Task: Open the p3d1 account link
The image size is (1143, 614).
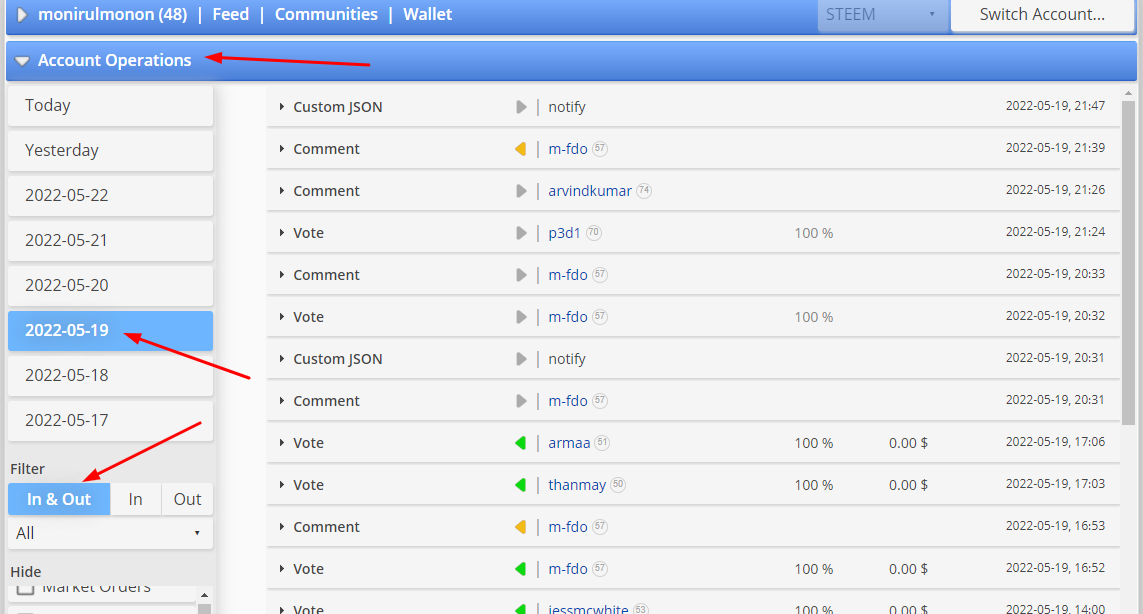Action: (564, 233)
